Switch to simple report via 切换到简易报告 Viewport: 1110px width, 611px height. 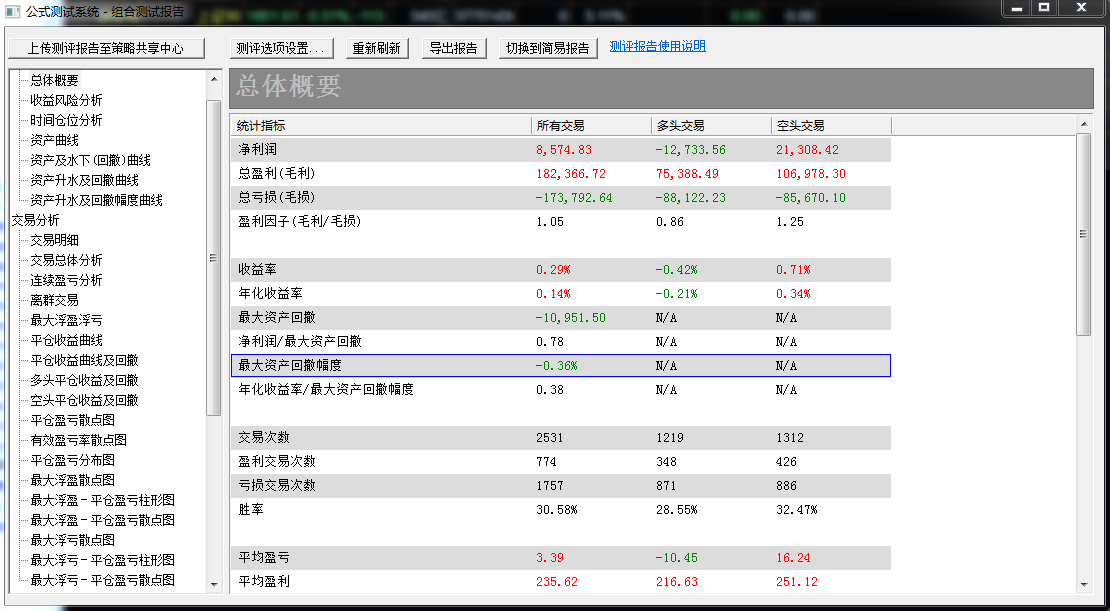coord(548,48)
